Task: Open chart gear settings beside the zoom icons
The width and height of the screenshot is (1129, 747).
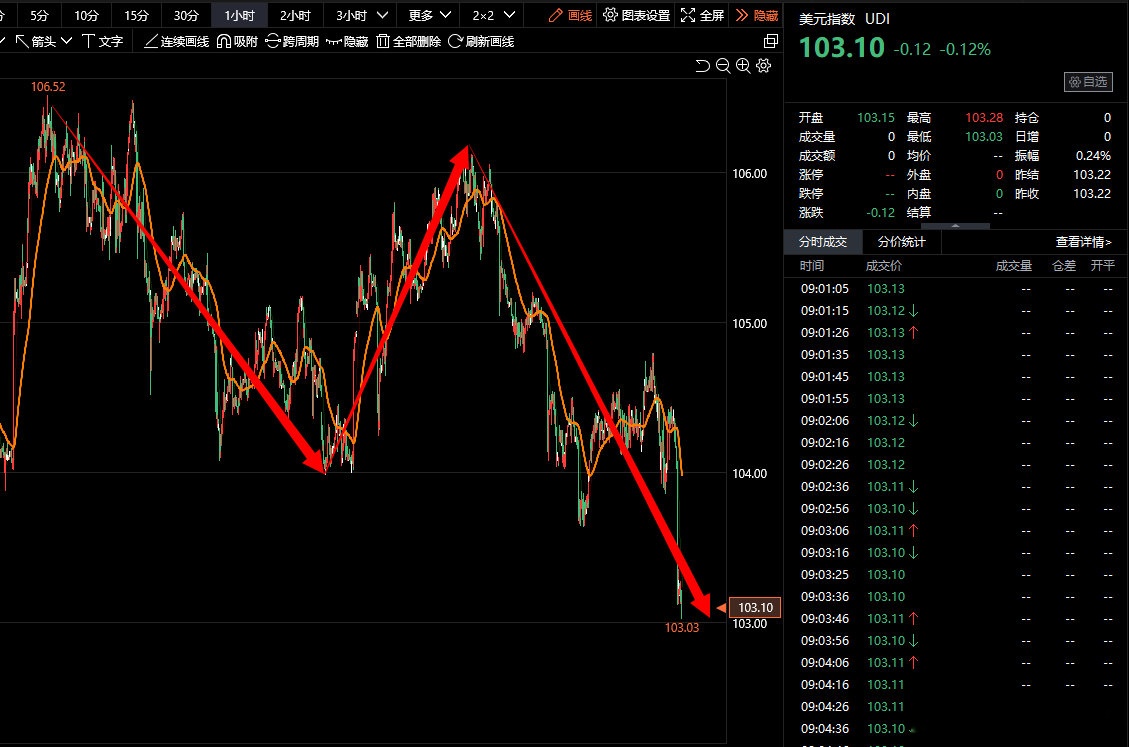Action: click(x=764, y=66)
